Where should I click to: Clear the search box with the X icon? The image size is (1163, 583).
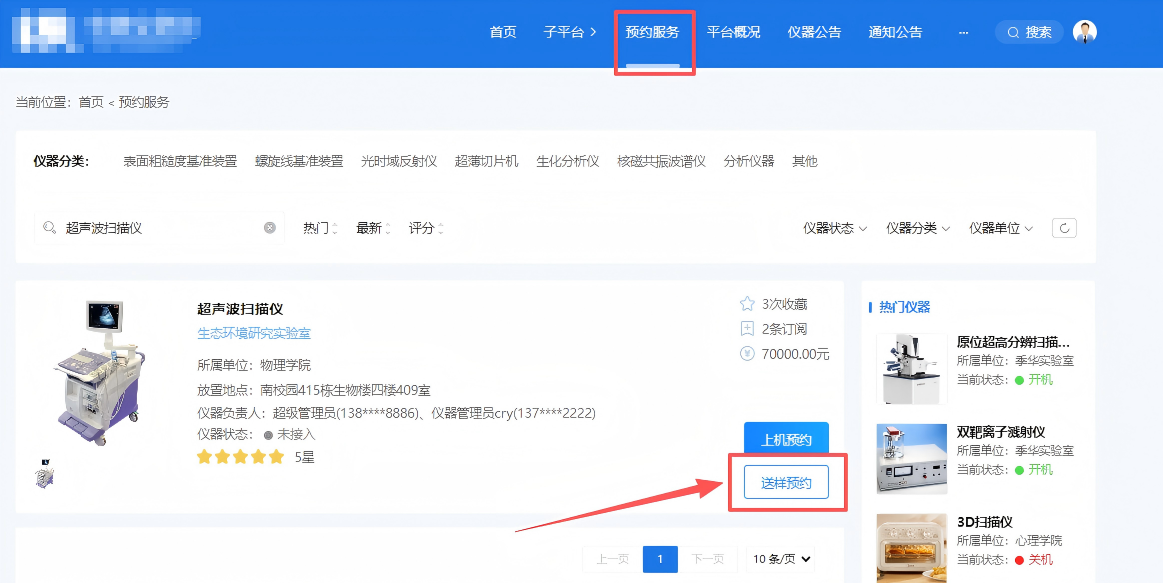point(270,228)
